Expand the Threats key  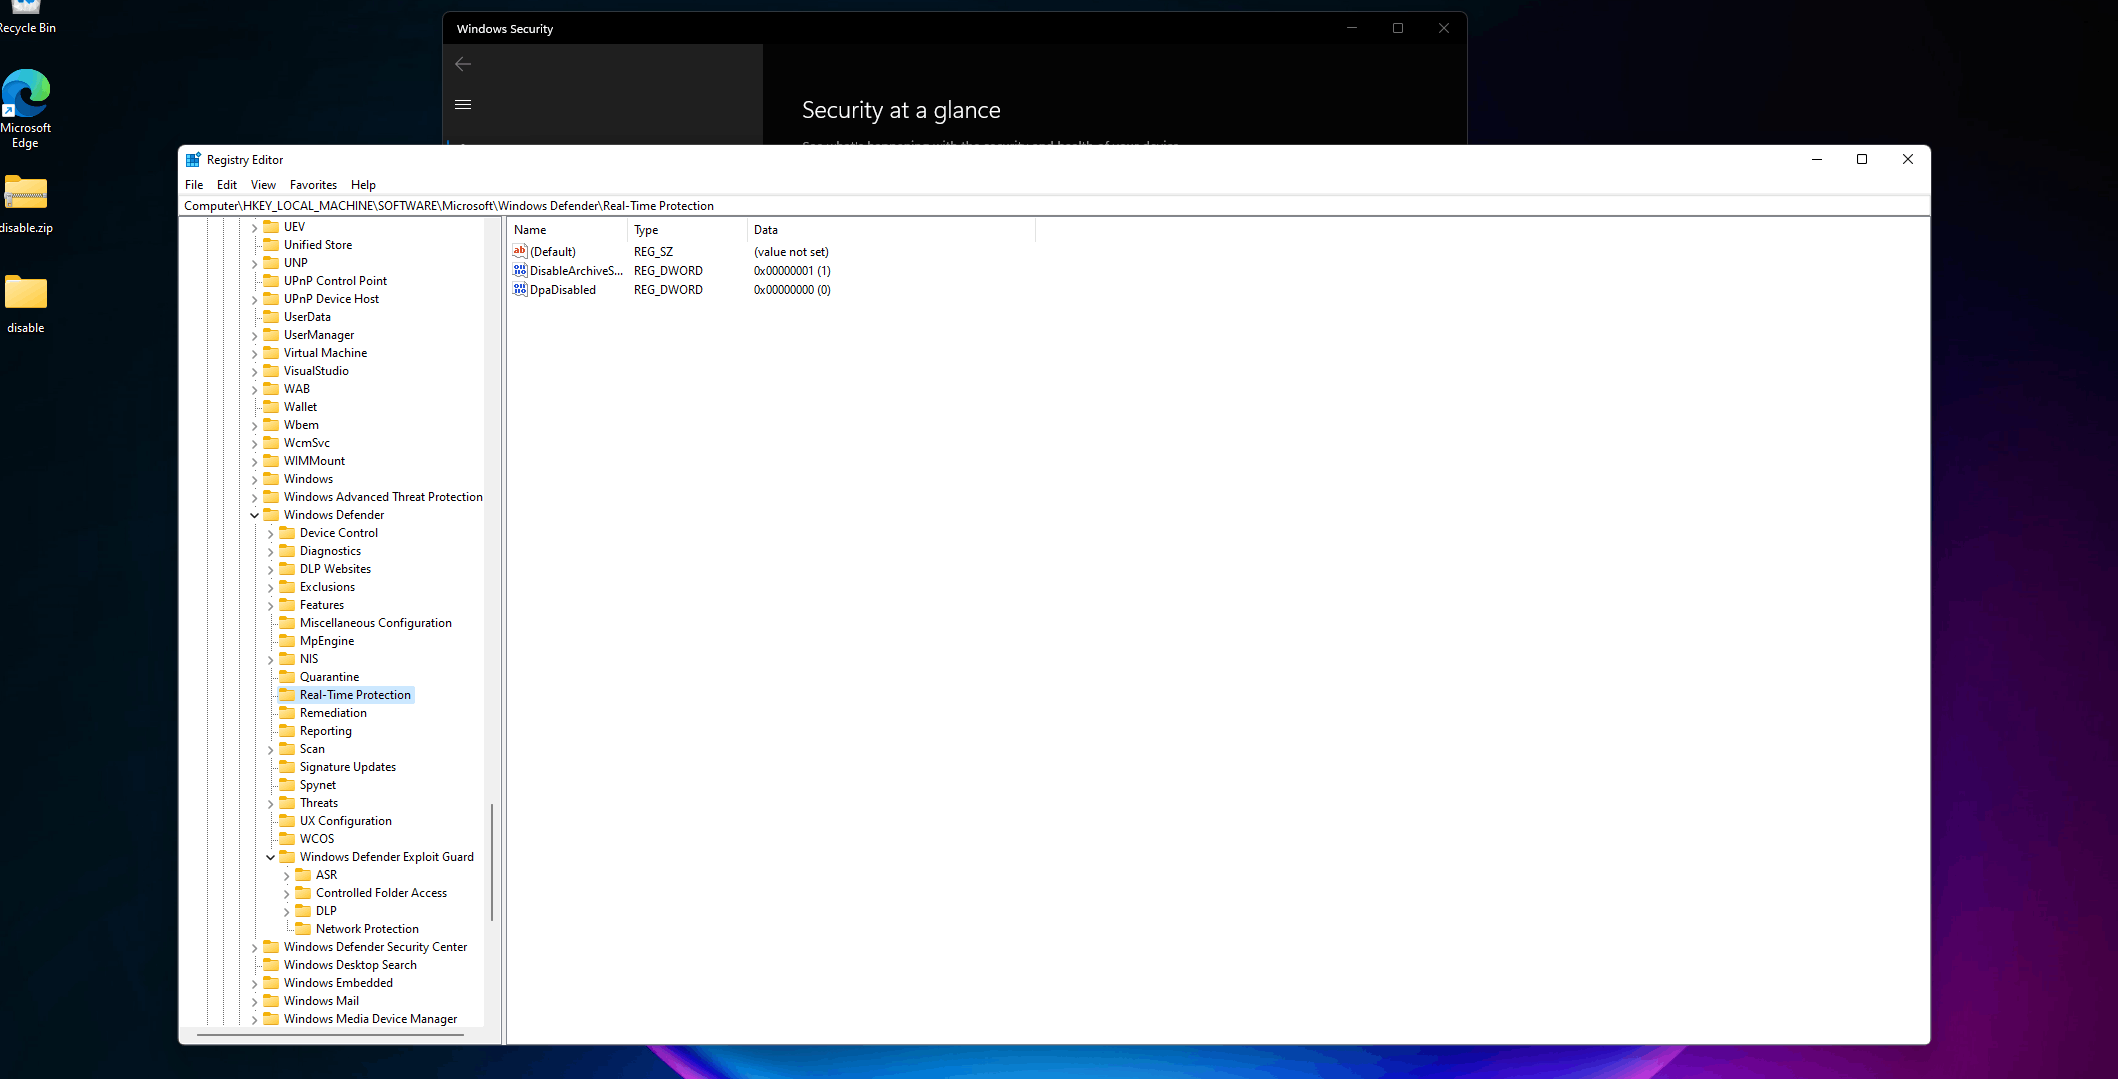click(270, 804)
